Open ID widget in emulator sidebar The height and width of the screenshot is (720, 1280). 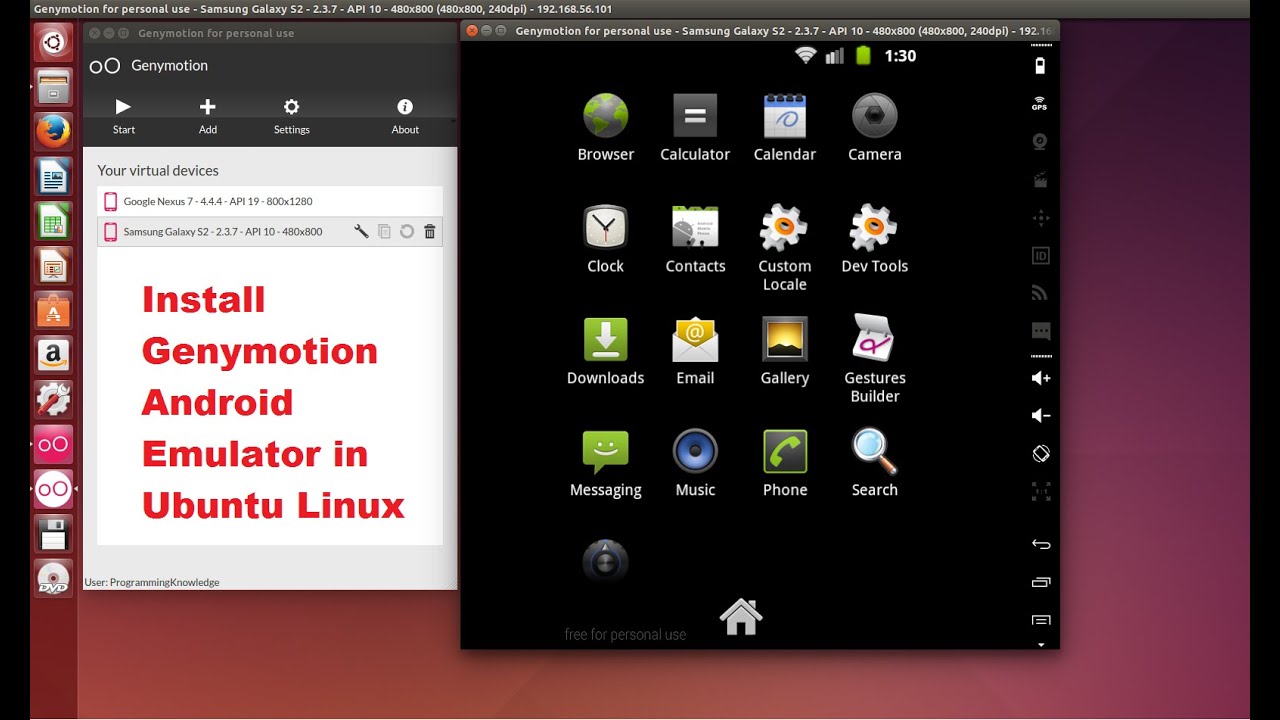(x=1040, y=256)
